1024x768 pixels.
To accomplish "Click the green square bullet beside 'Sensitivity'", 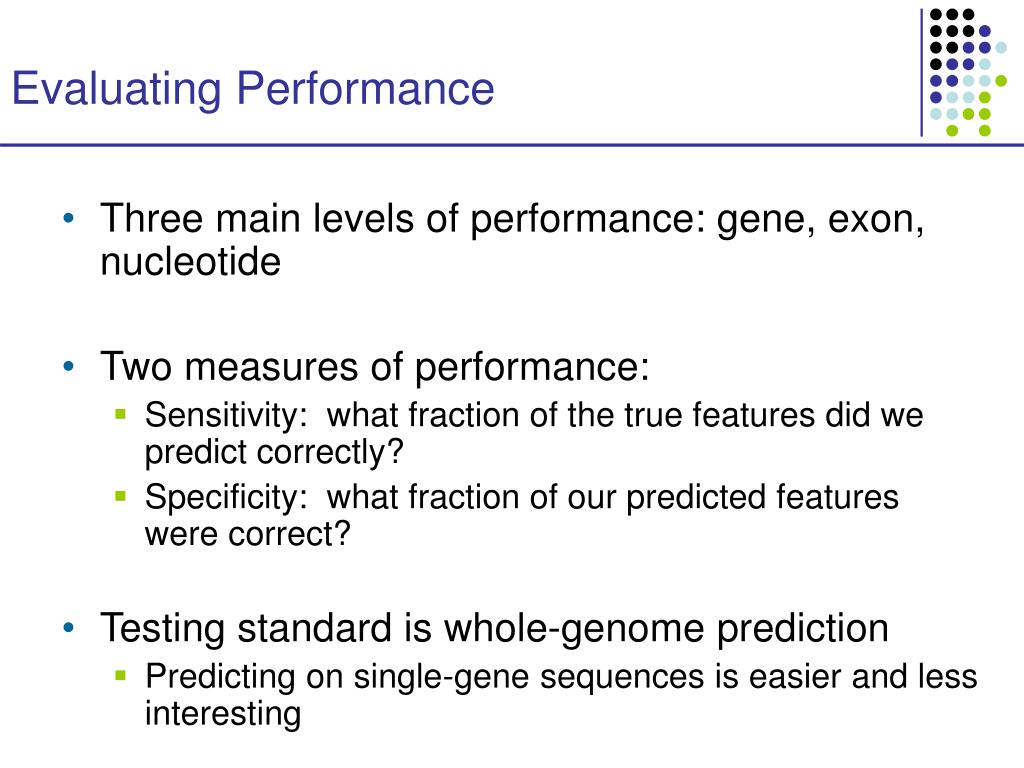I will pos(120,413).
